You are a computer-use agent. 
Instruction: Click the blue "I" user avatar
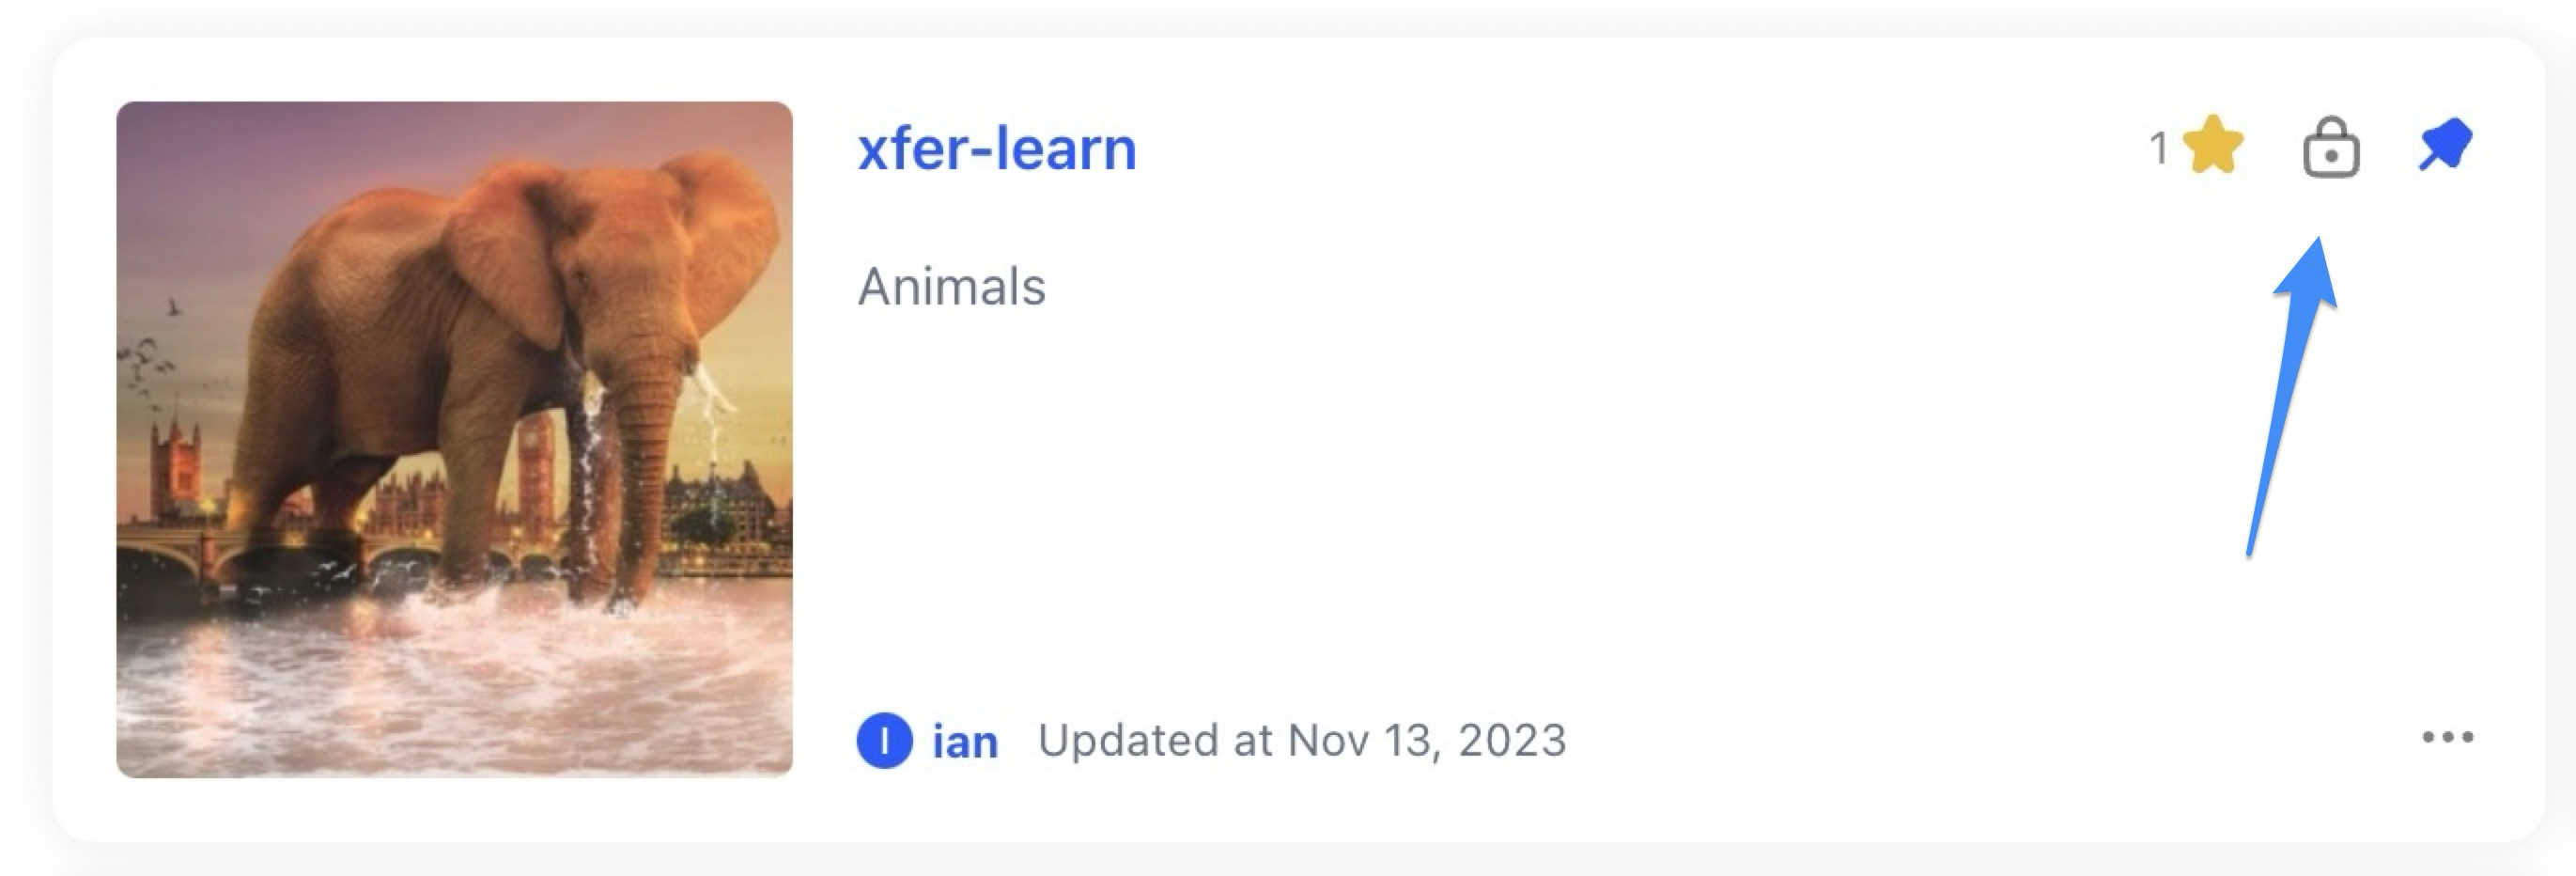pos(884,741)
